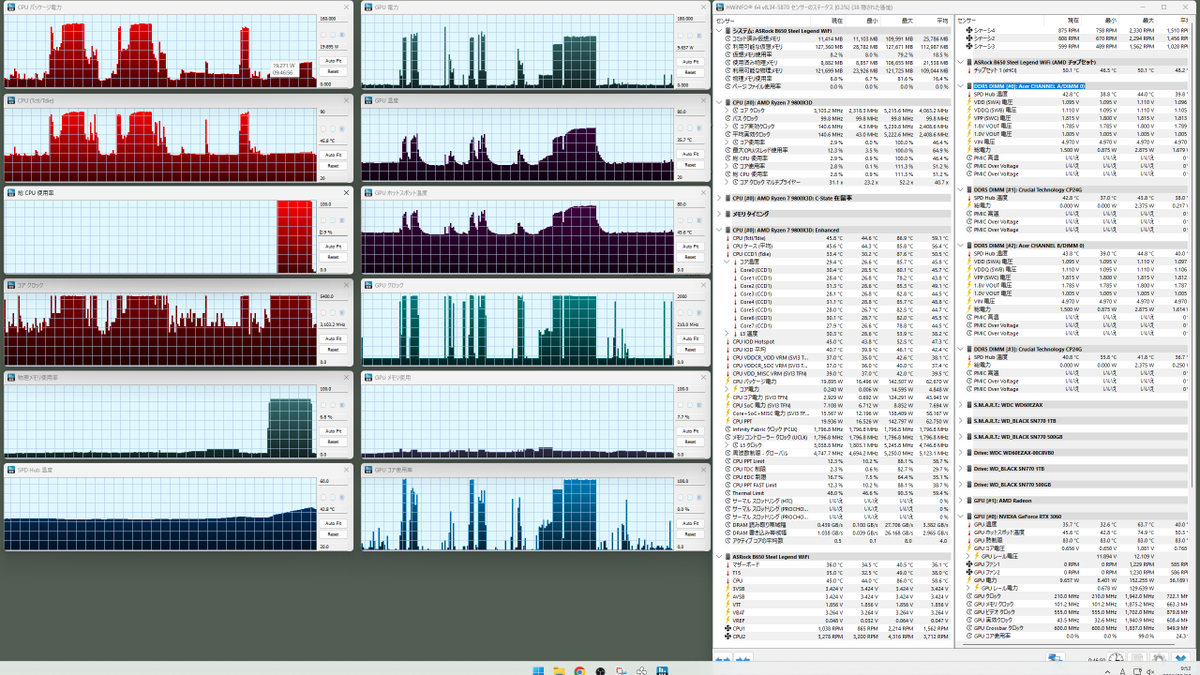
Task: Click network computers icon in sensor toolbar
Action: tap(1055, 658)
